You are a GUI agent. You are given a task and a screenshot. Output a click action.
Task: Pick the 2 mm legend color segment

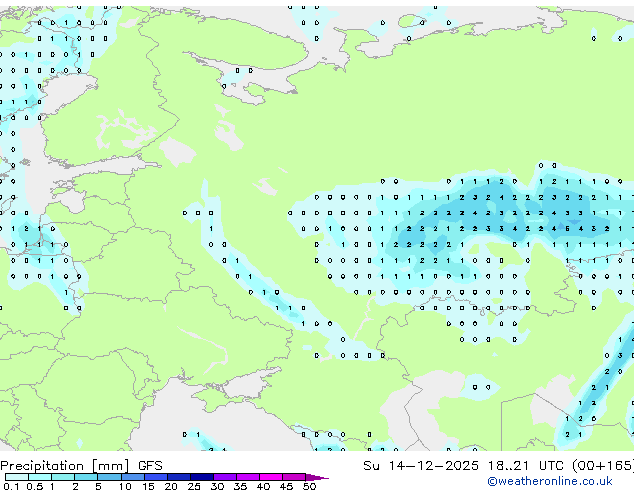click(x=86, y=477)
